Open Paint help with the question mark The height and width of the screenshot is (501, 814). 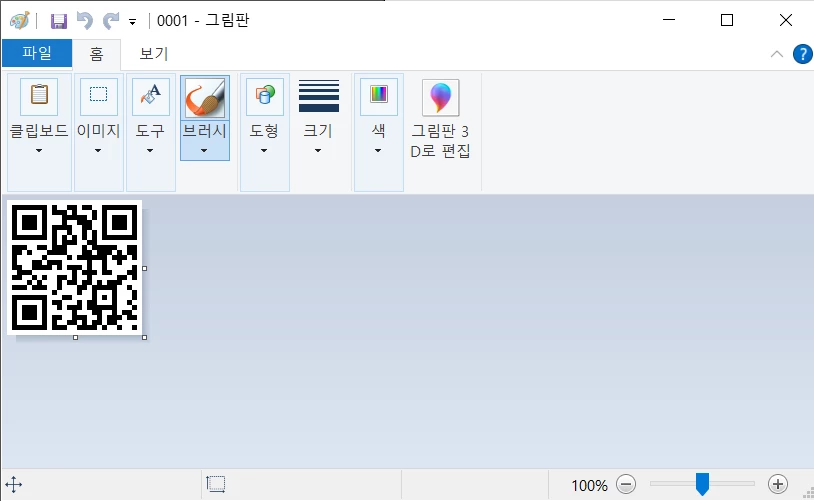803,54
